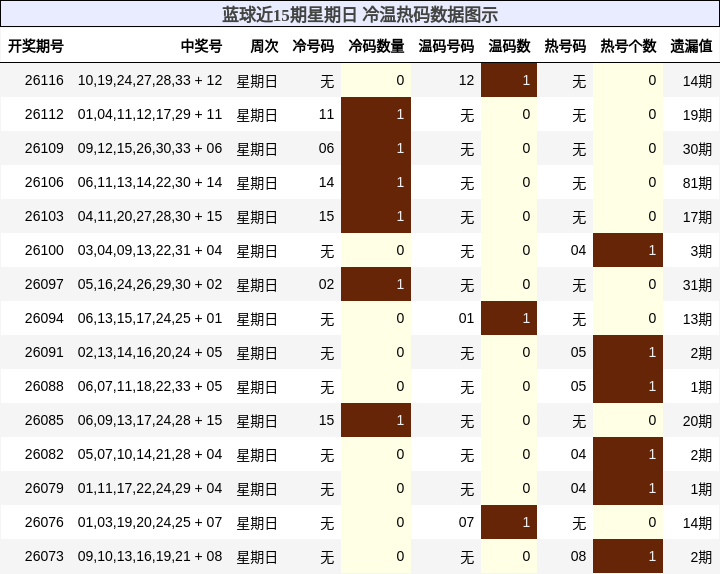
Task: Click the 温码数 column header
Action: 509,46
